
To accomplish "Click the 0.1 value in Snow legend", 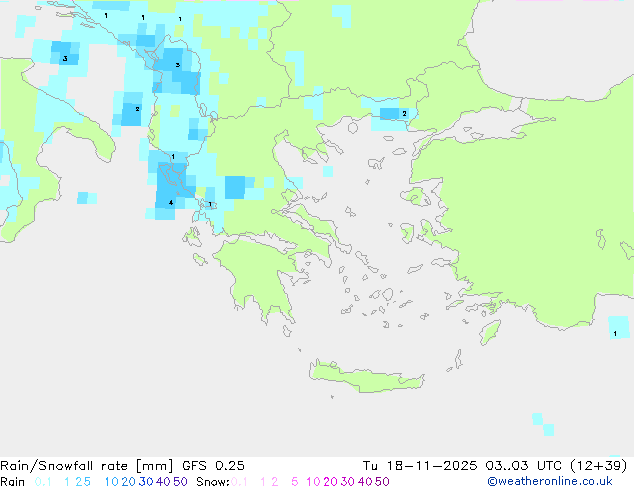I will pyautogui.click(x=239, y=482).
